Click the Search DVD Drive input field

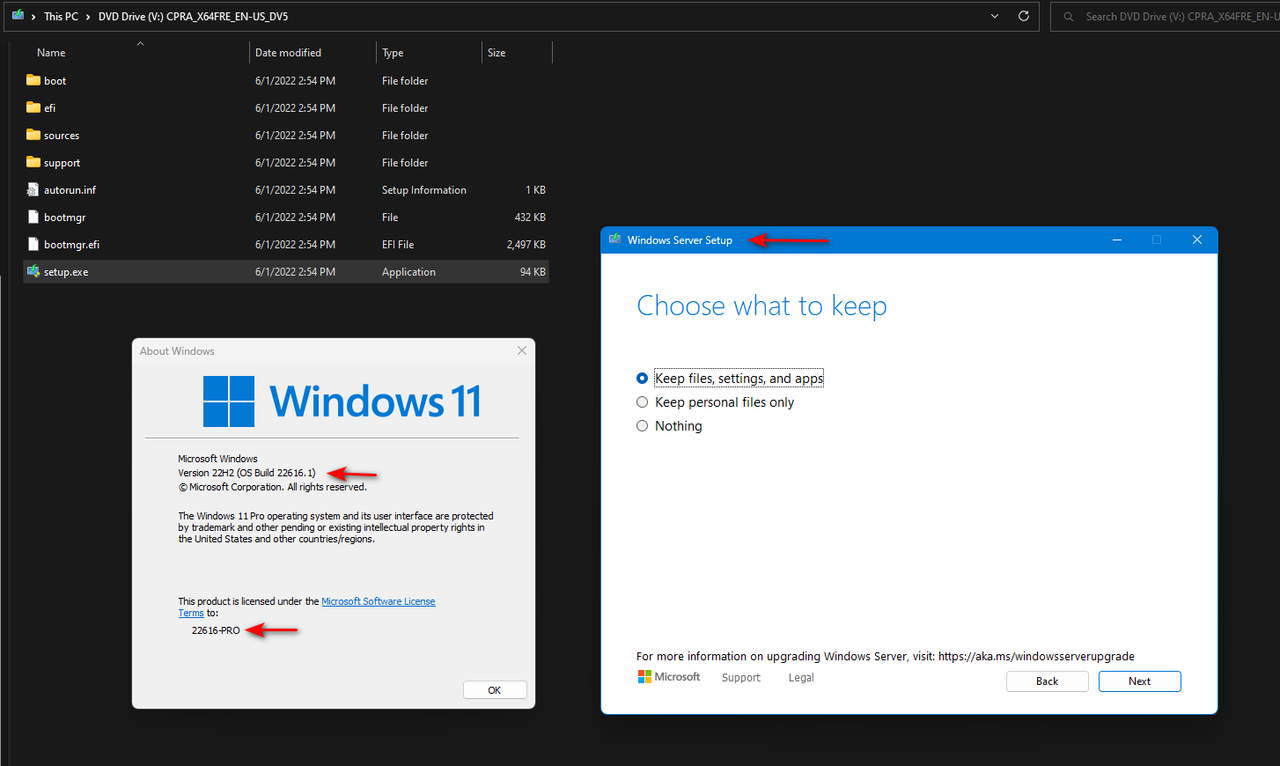pyautogui.click(x=1165, y=16)
